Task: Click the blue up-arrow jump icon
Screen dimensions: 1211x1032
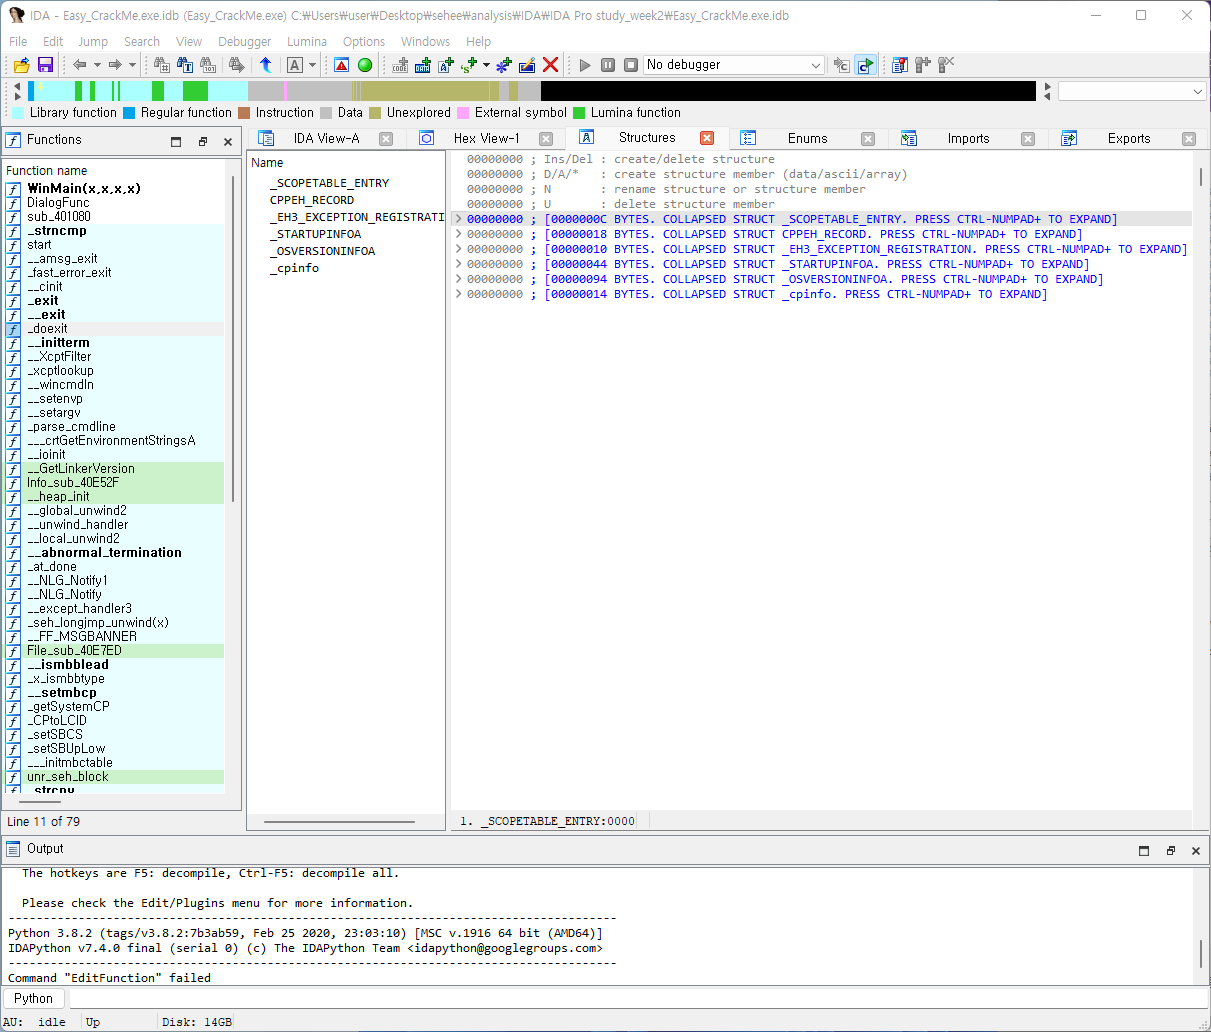Action: point(265,65)
